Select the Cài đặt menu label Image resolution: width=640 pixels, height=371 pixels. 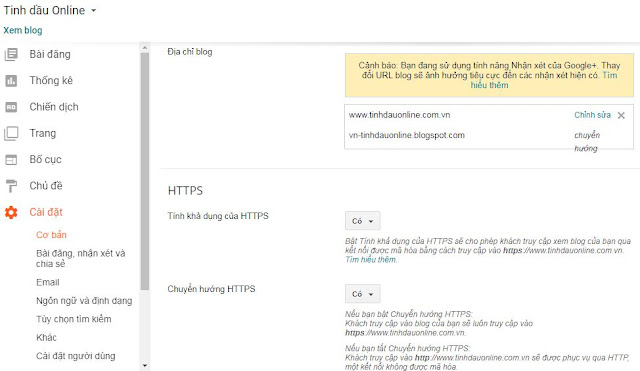pos(46,212)
